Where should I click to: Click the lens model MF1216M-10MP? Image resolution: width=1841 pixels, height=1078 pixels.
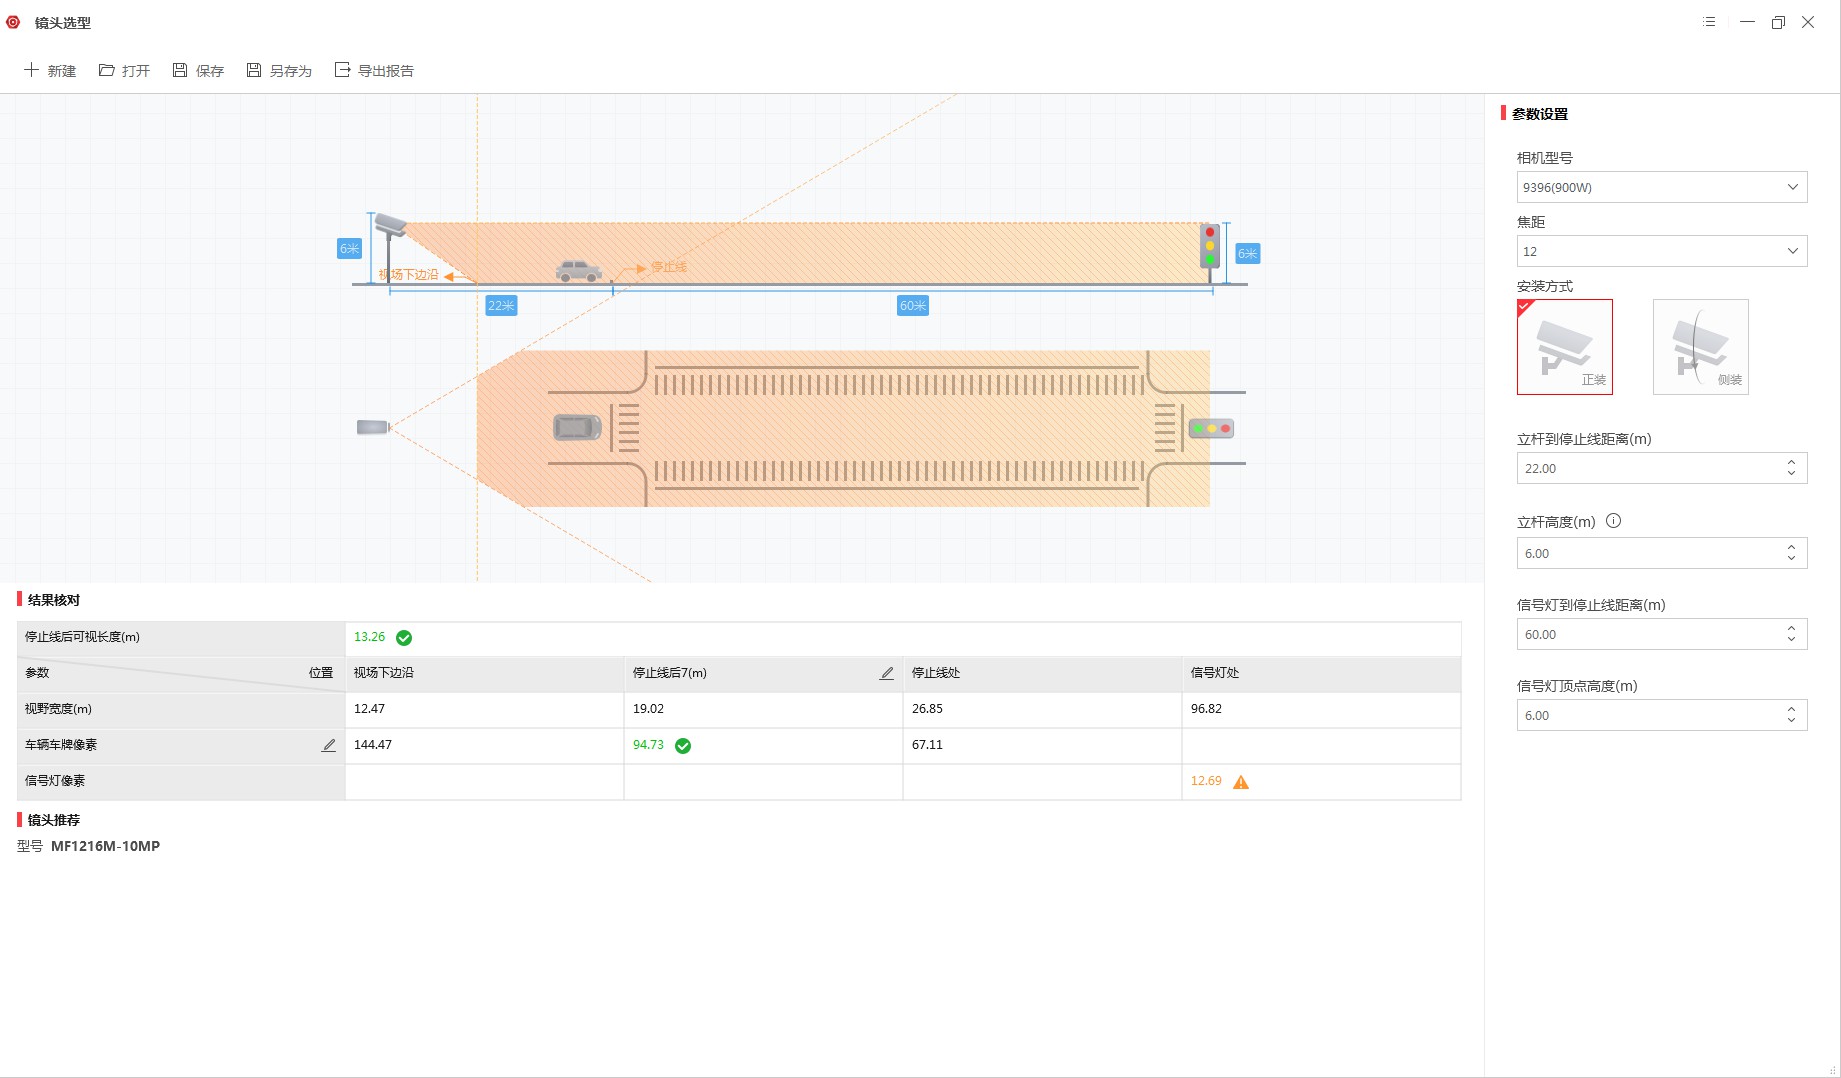[x=105, y=846]
